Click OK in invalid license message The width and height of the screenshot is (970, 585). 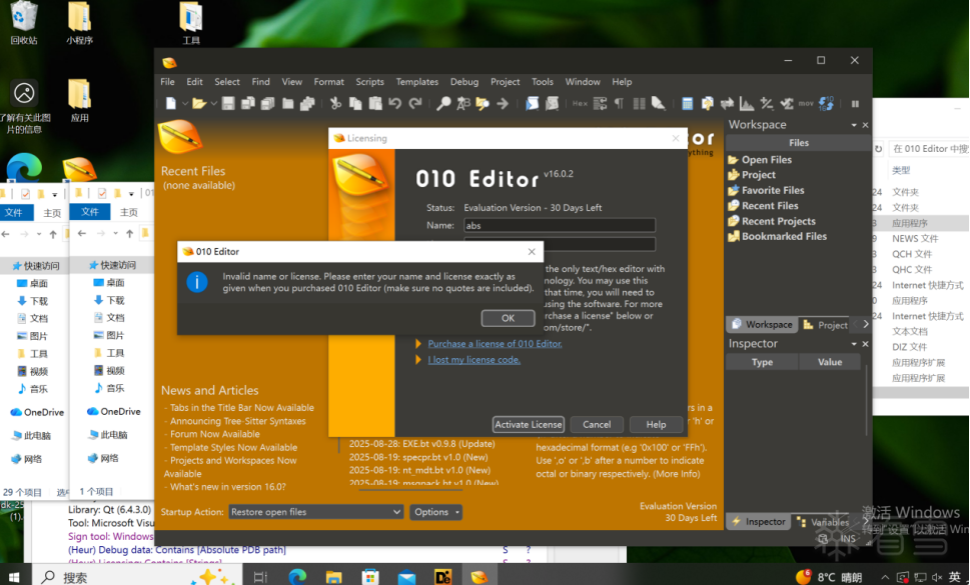pos(508,318)
